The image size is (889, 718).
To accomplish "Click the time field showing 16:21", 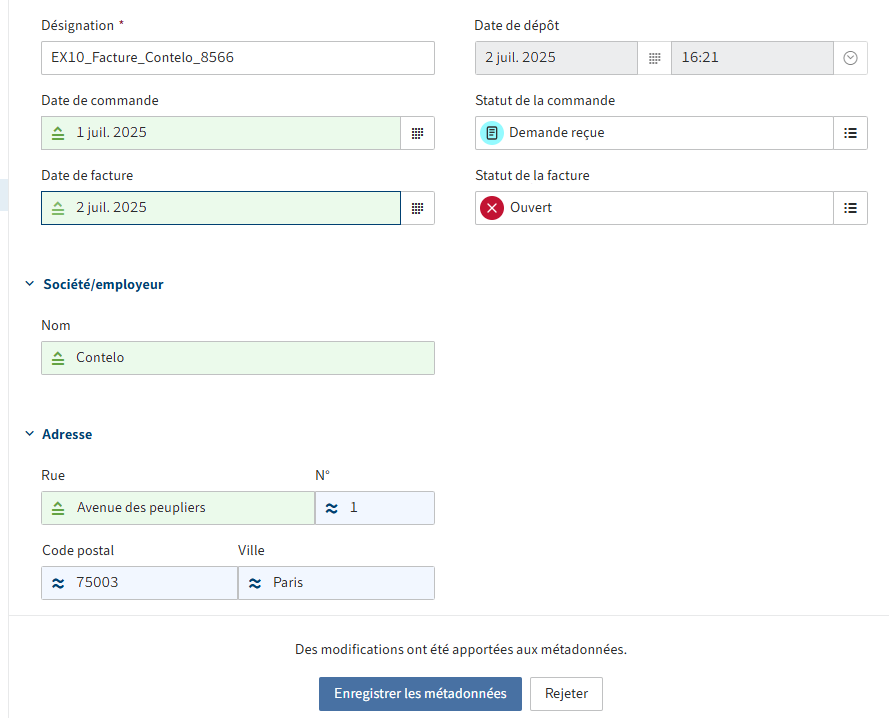I will [752, 58].
